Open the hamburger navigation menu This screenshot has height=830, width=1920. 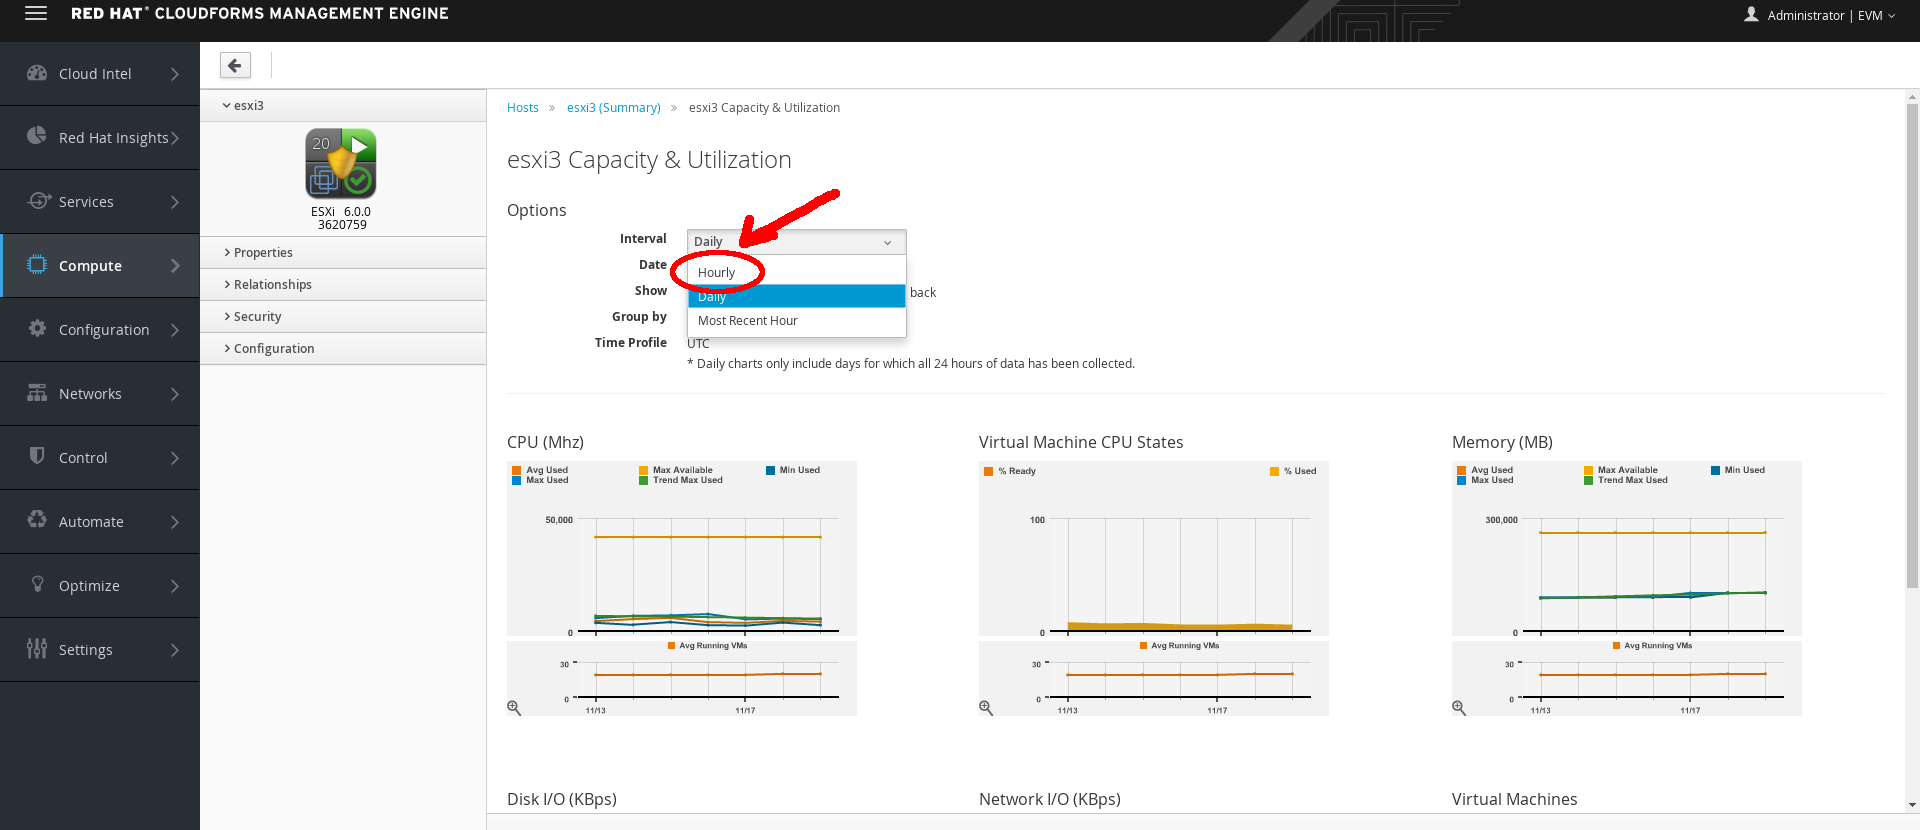(x=36, y=13)
